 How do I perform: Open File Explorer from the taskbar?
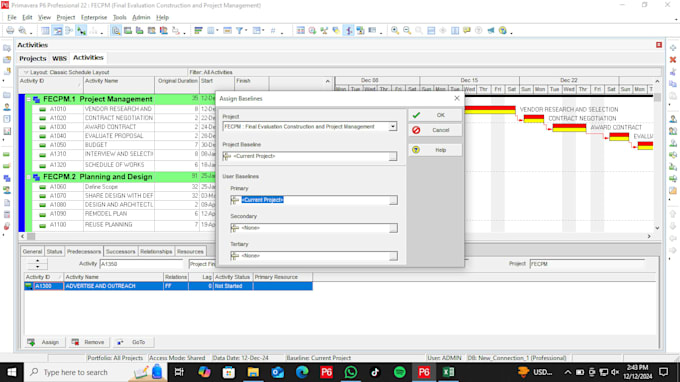pos(253,372)
